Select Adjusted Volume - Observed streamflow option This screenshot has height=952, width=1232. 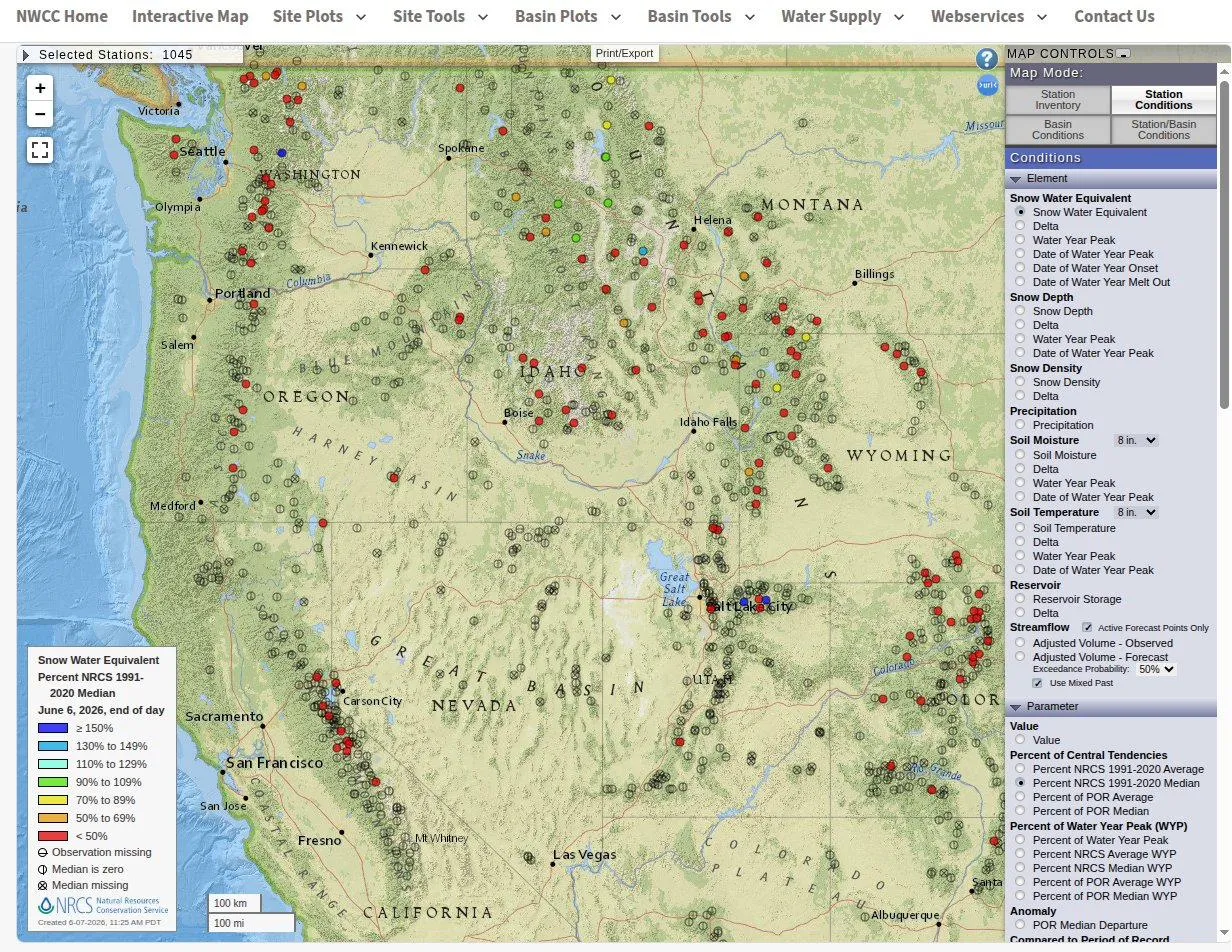coord(1020,643)
